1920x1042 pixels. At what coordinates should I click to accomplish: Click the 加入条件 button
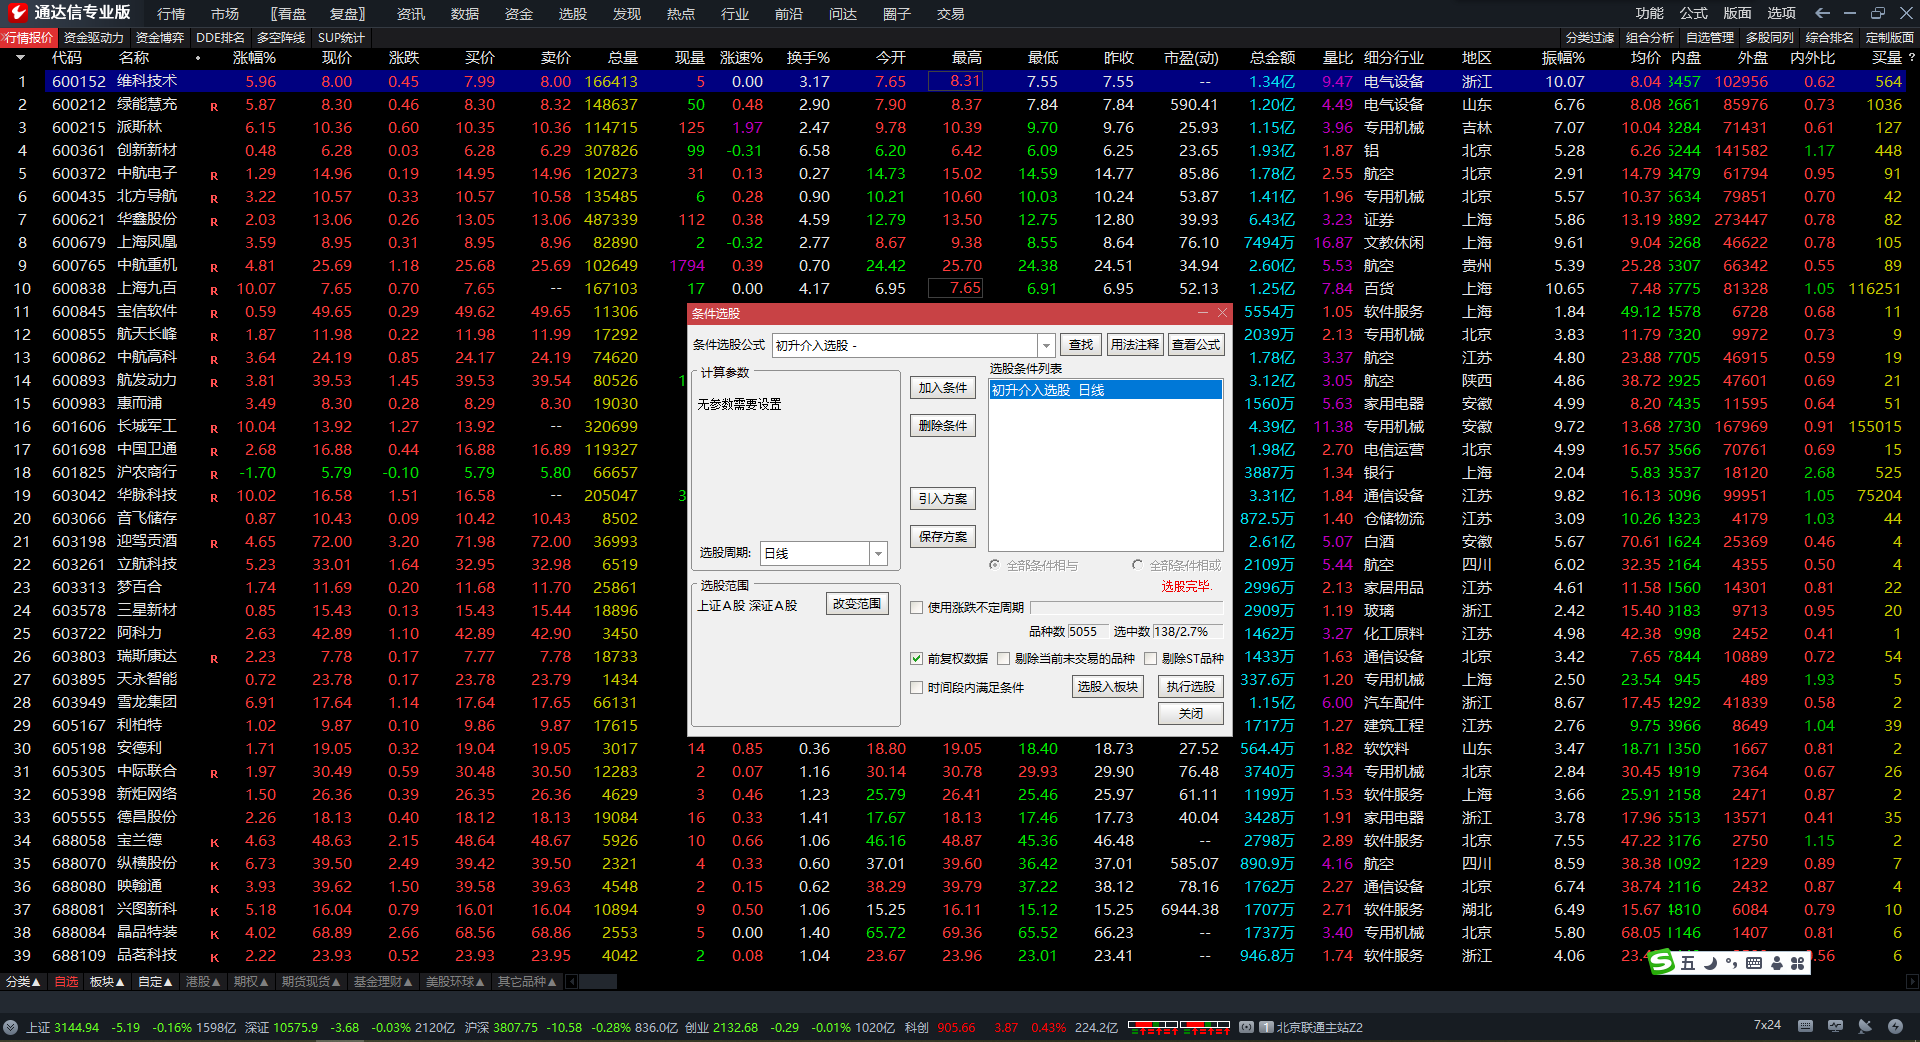pyautogui.click(x=942, y=387)
